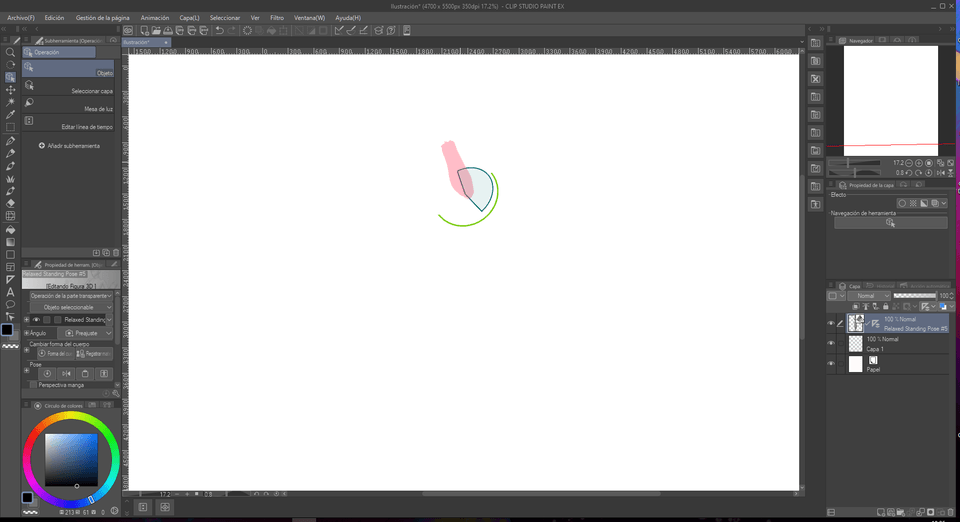Click the Navigator rotation slider
Image resolution: width=960 pixels, height=522 pixels.
854,173
